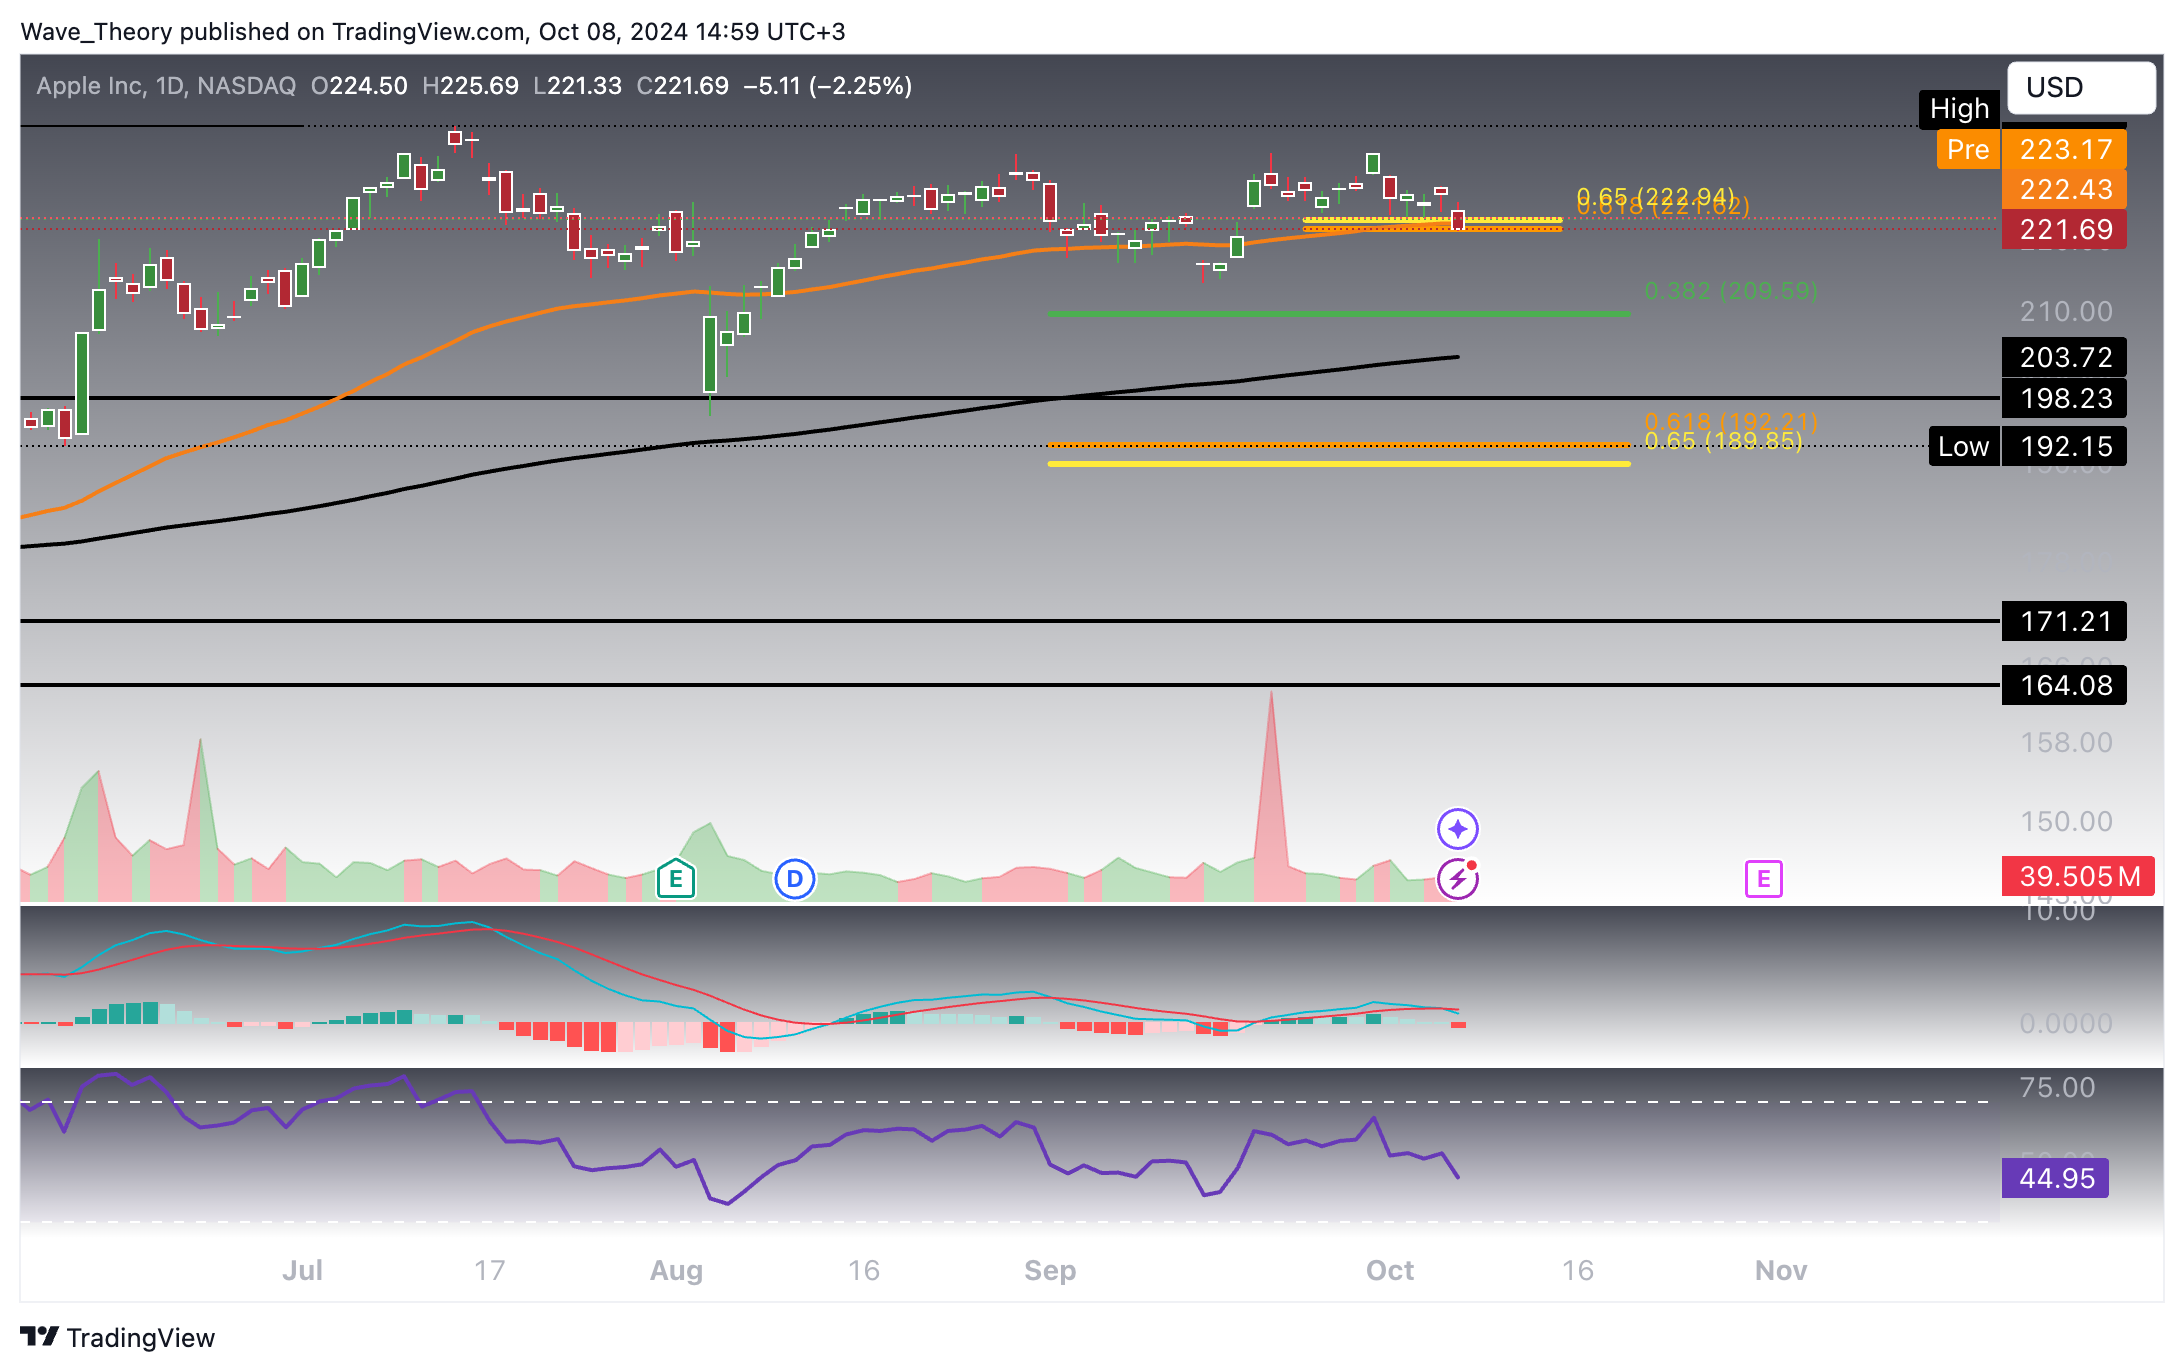This screenshot has height=1372, width=2184.
Task: Click the 198.23 horizontal line price tag
Action: click(2064, 398)
